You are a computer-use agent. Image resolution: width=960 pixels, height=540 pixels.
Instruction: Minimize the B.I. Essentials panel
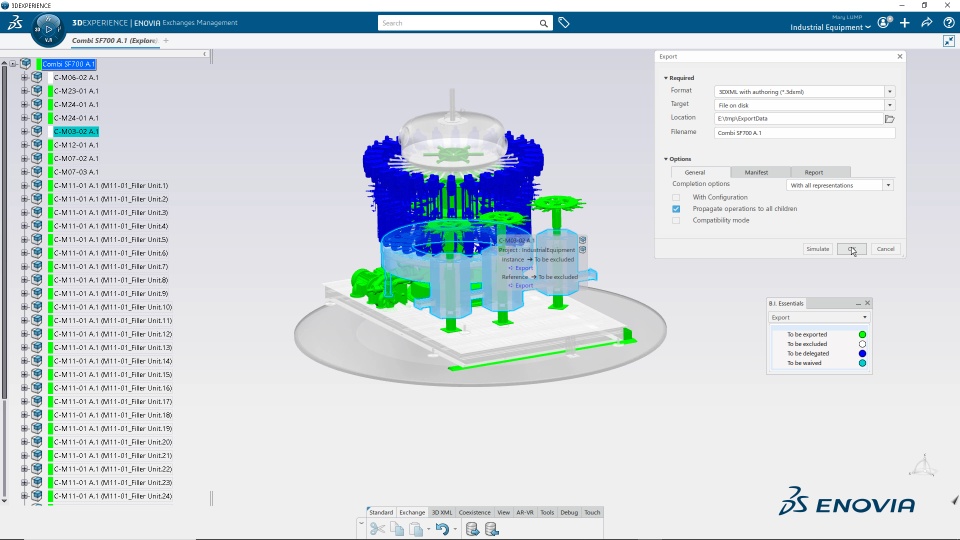pyautogui.click(x=858, y=303)
